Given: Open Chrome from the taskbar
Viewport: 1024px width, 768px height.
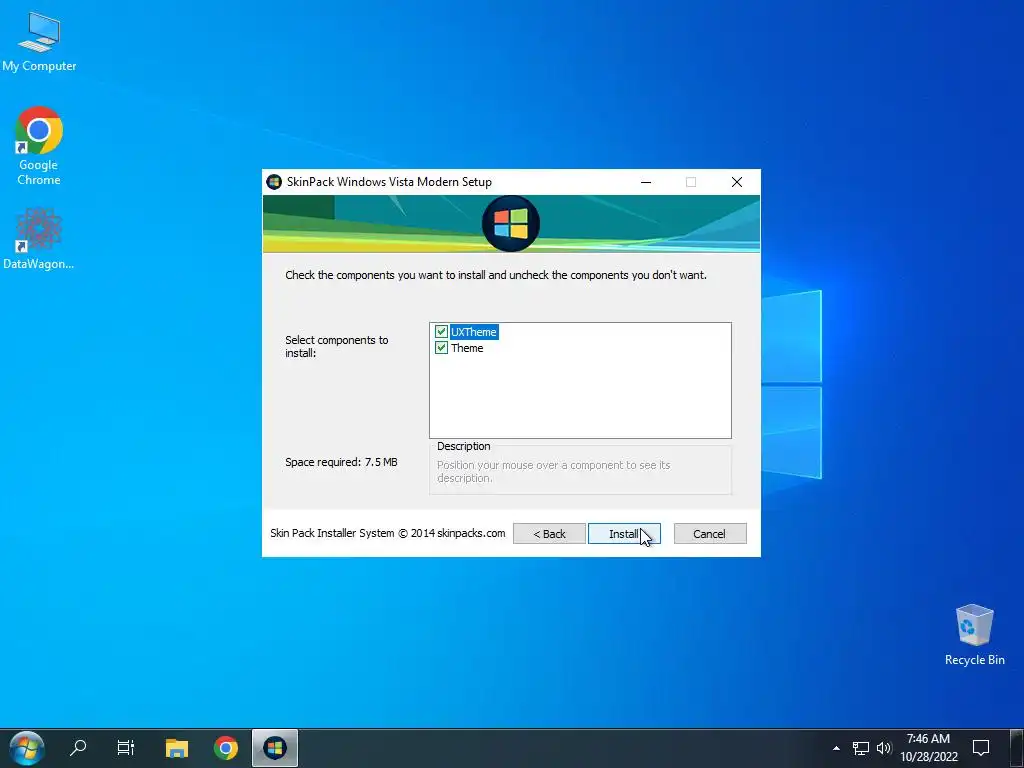Looking at the screenshot, I should point(225,748).
